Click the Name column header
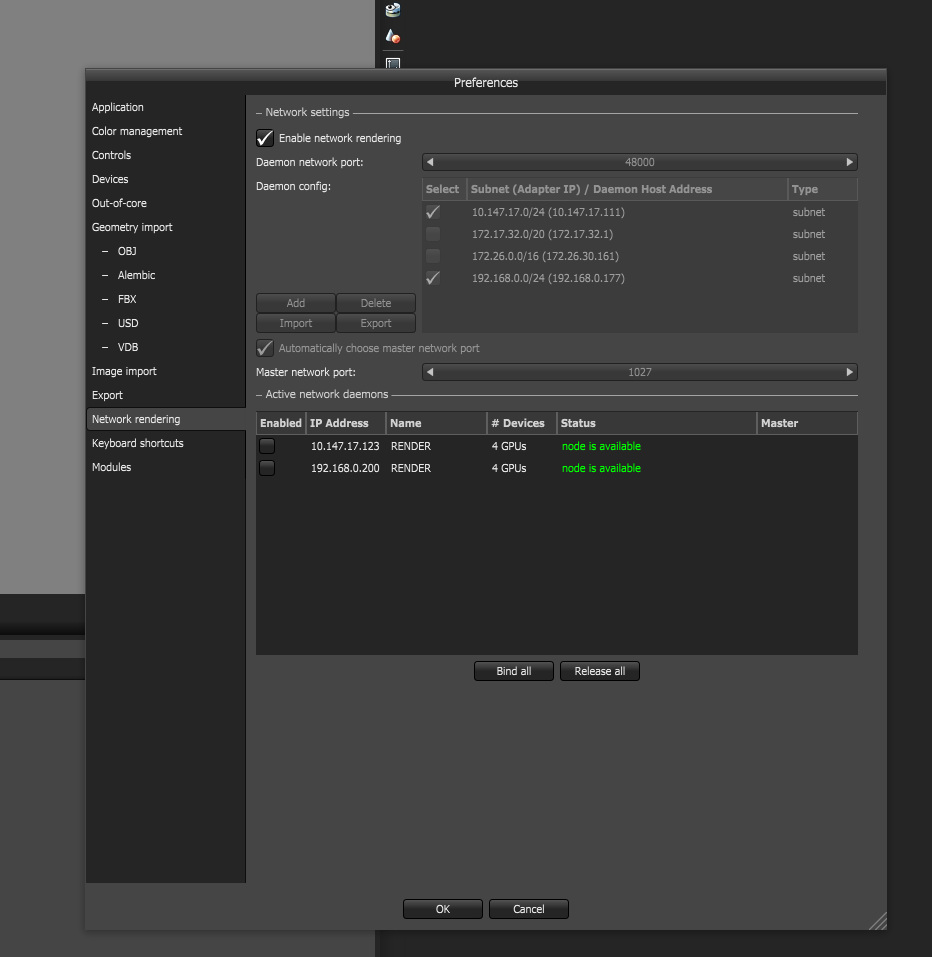Screen dimensions: 932x957 coord(436,423)
